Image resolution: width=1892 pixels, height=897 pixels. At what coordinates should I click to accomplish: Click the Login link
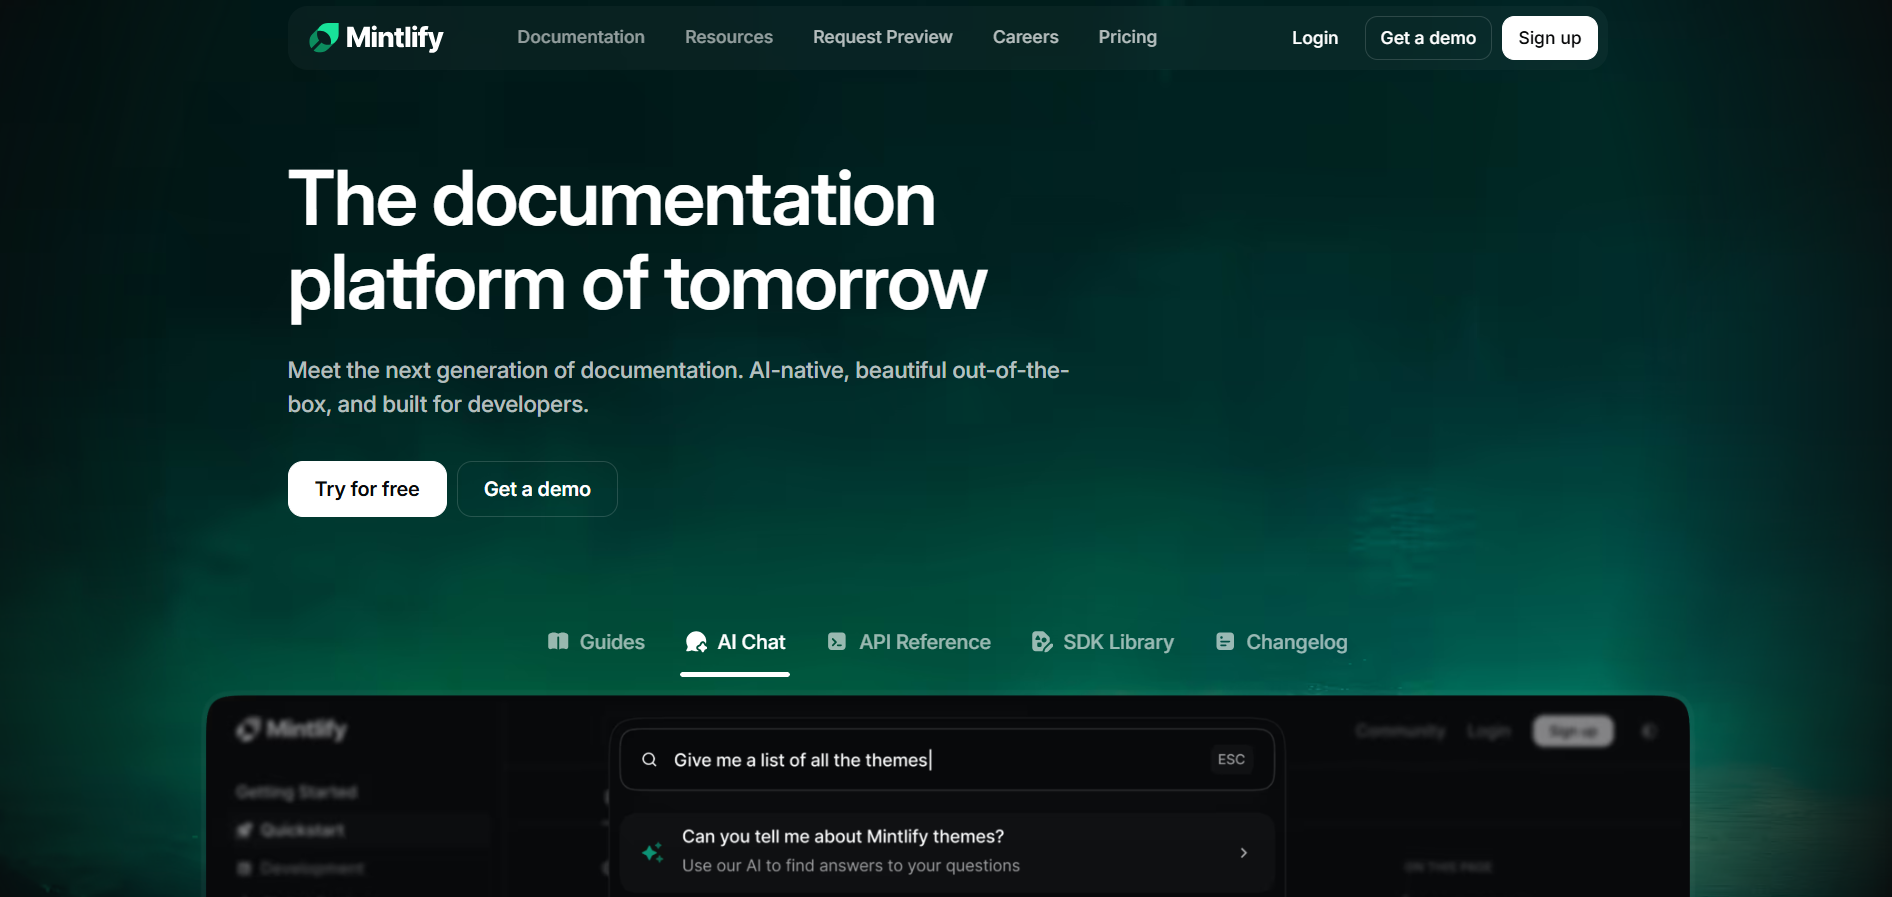[x=1314, y=38]
